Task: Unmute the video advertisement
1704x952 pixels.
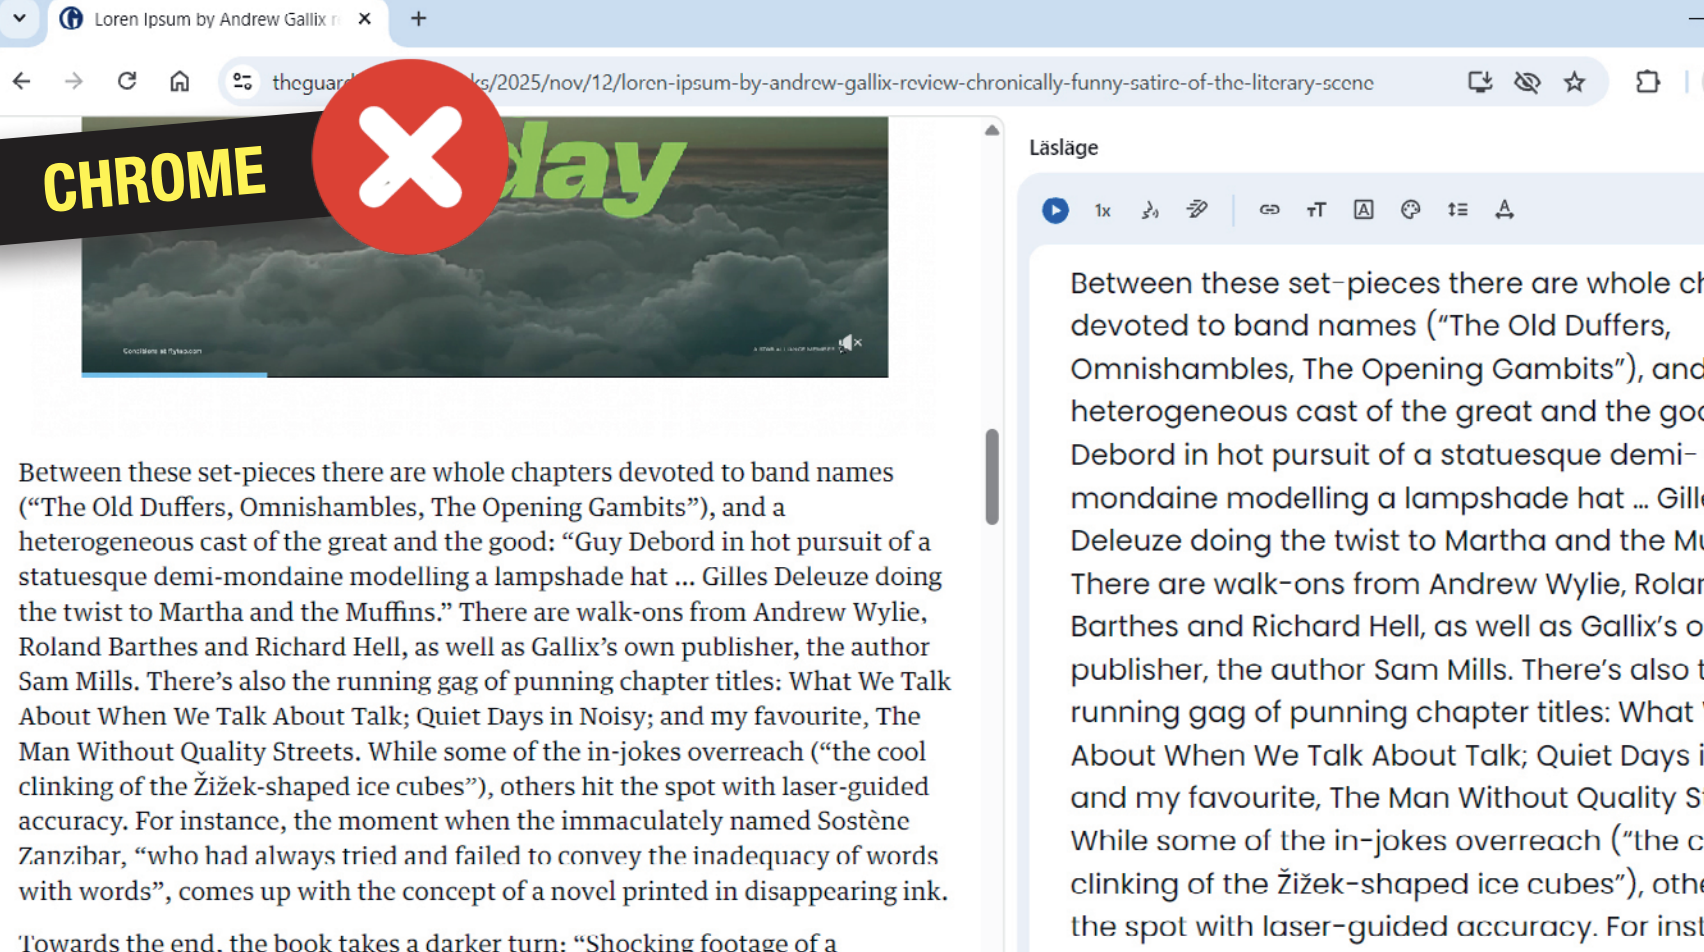Action: [x=849, y=343]
